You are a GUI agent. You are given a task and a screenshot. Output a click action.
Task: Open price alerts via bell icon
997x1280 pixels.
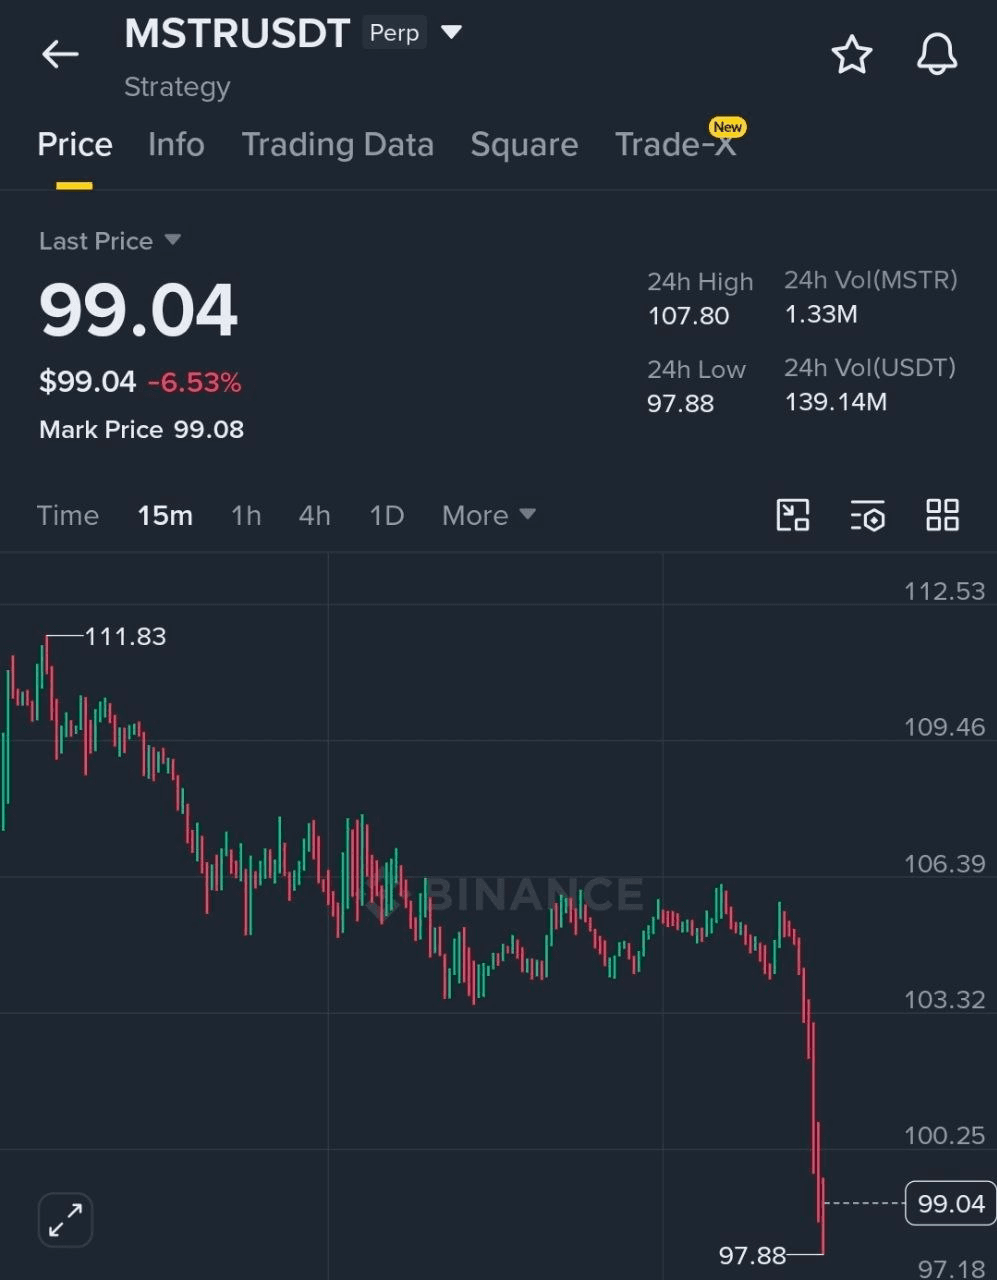pyautogui.click(x=937, y=54)
